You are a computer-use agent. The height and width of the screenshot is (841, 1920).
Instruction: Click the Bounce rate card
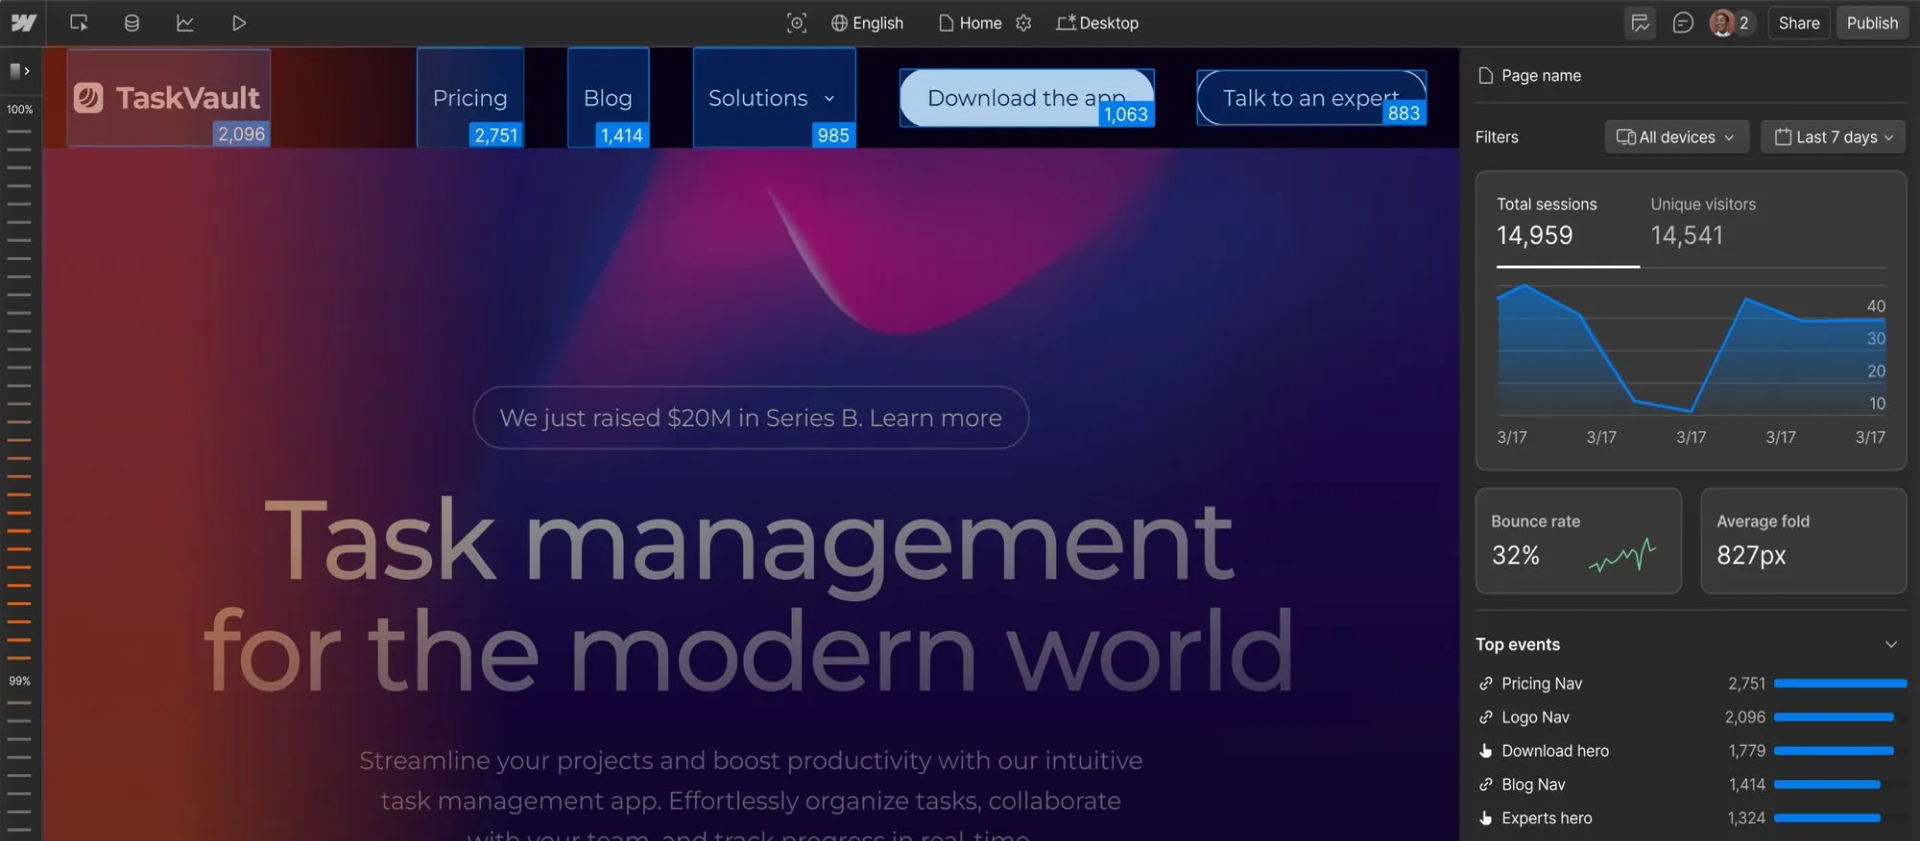click(1578, 541)
